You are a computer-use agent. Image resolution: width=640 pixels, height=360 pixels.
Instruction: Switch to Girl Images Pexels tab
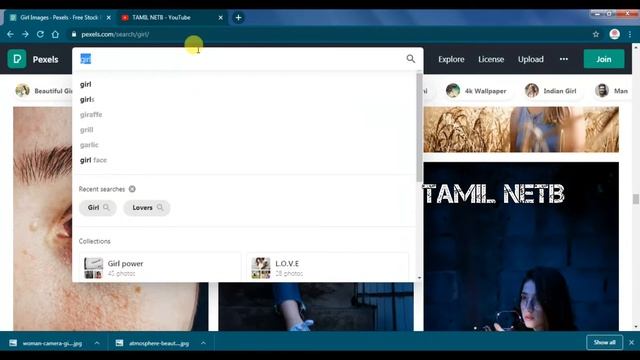[x=60, y=18]
